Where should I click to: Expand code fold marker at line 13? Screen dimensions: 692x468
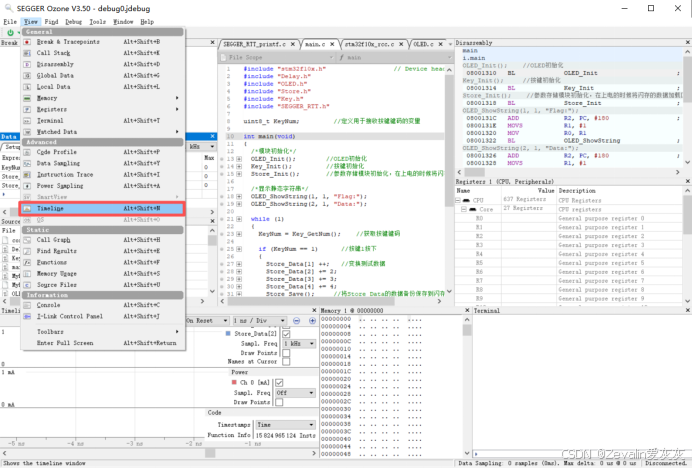pyautogui.click(x=239, y=159)
